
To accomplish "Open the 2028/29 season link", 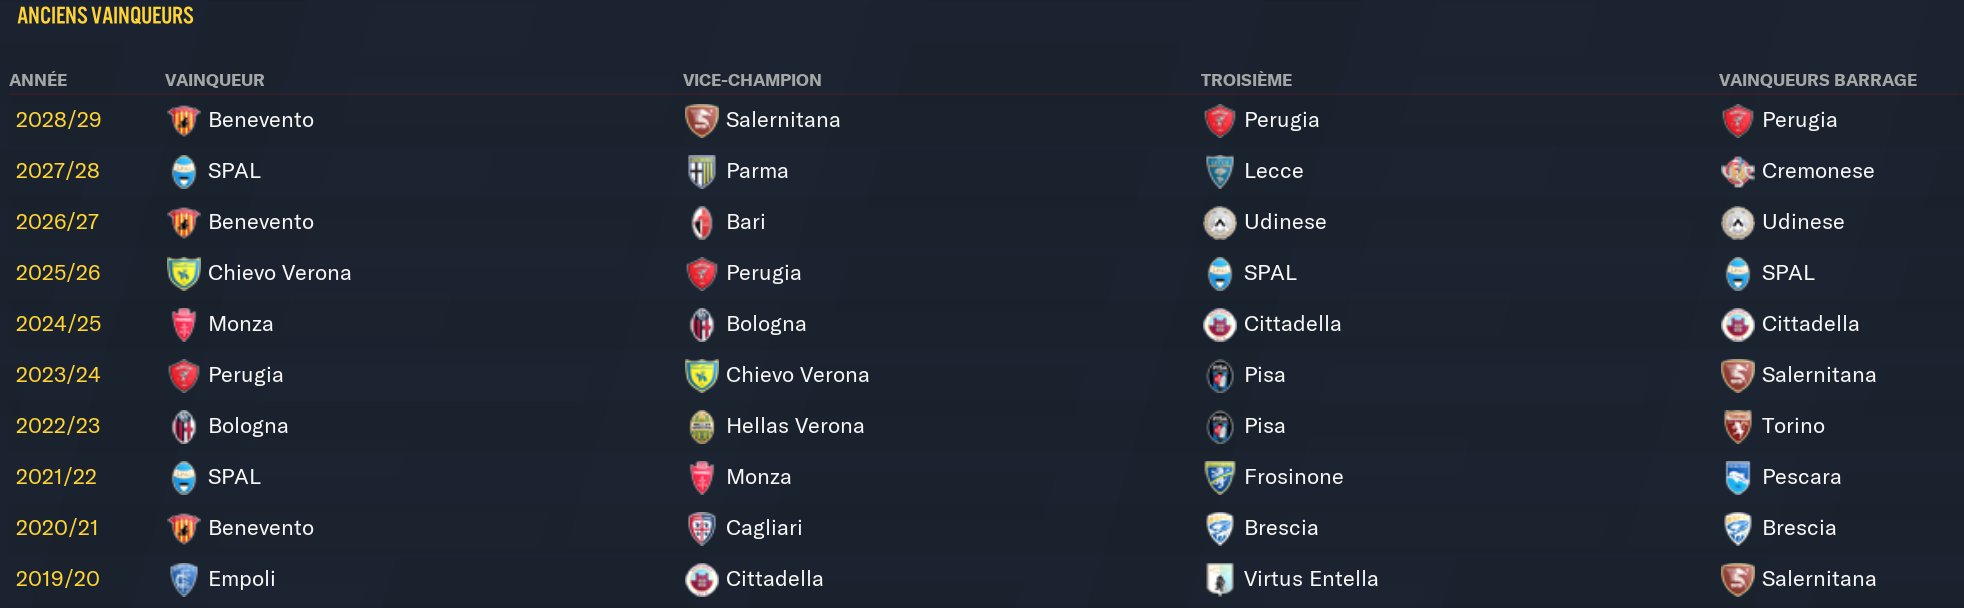I will click(x=58, y=120).
